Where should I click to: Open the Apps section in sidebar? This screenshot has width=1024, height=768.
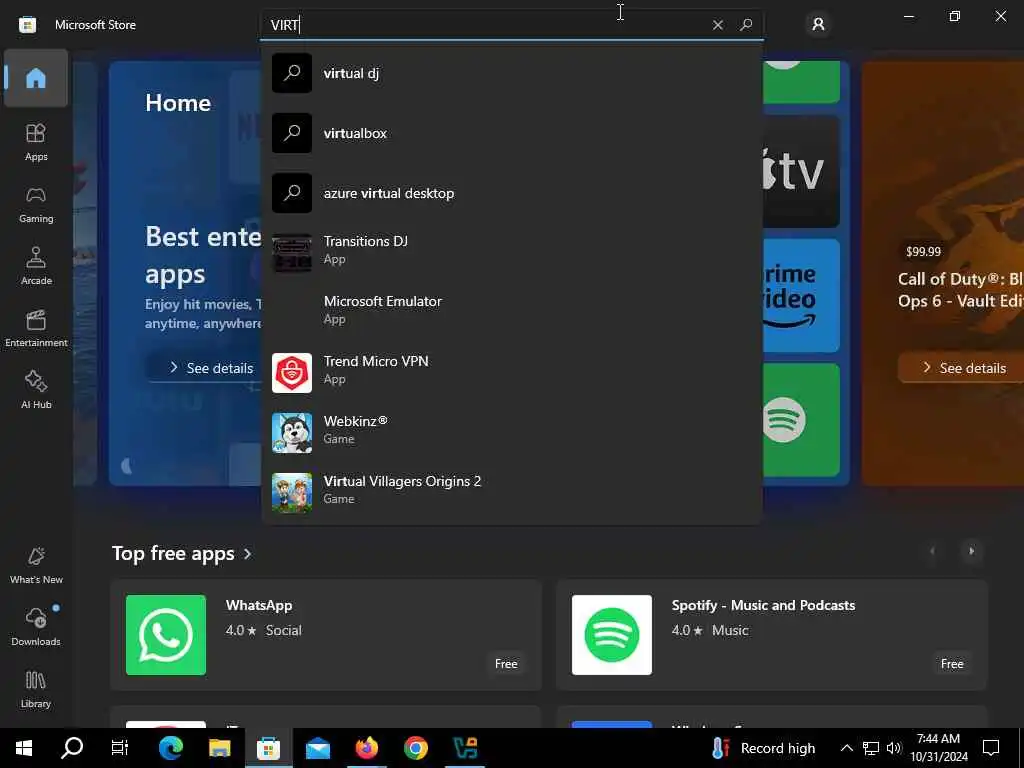[x=36, y=142]
